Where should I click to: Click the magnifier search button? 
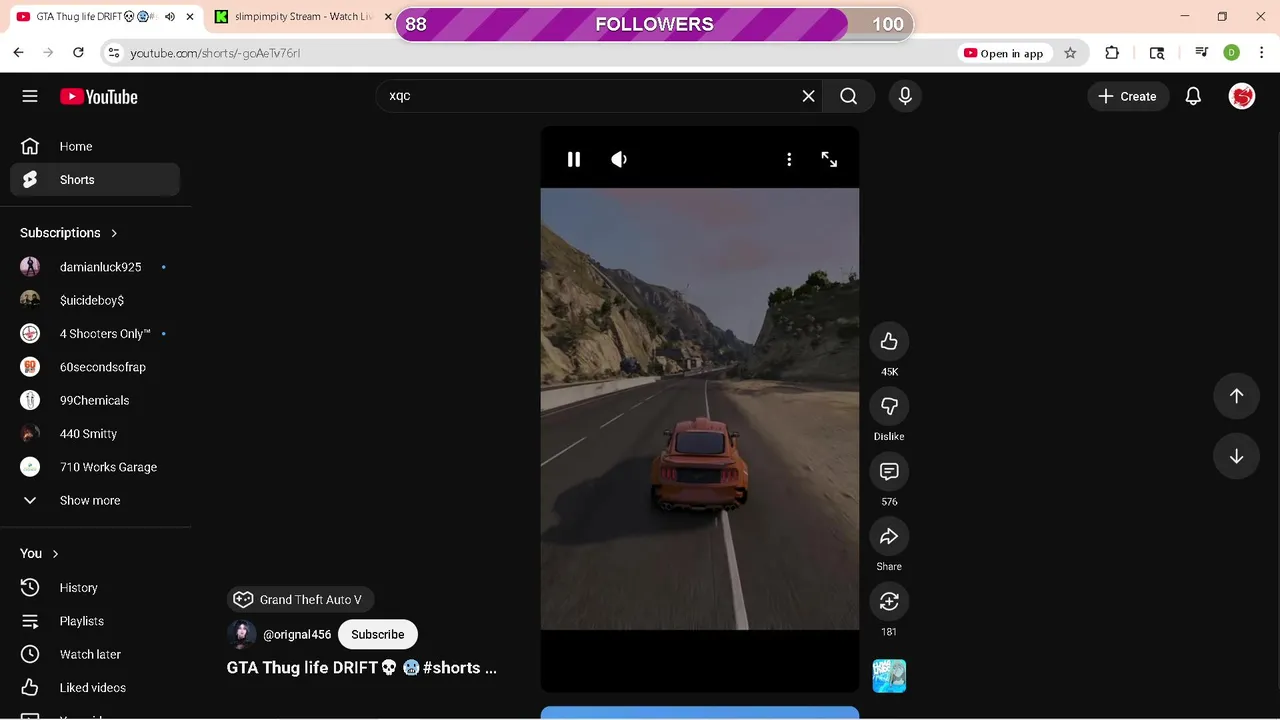pyautogui.click(x=848, y=96)
